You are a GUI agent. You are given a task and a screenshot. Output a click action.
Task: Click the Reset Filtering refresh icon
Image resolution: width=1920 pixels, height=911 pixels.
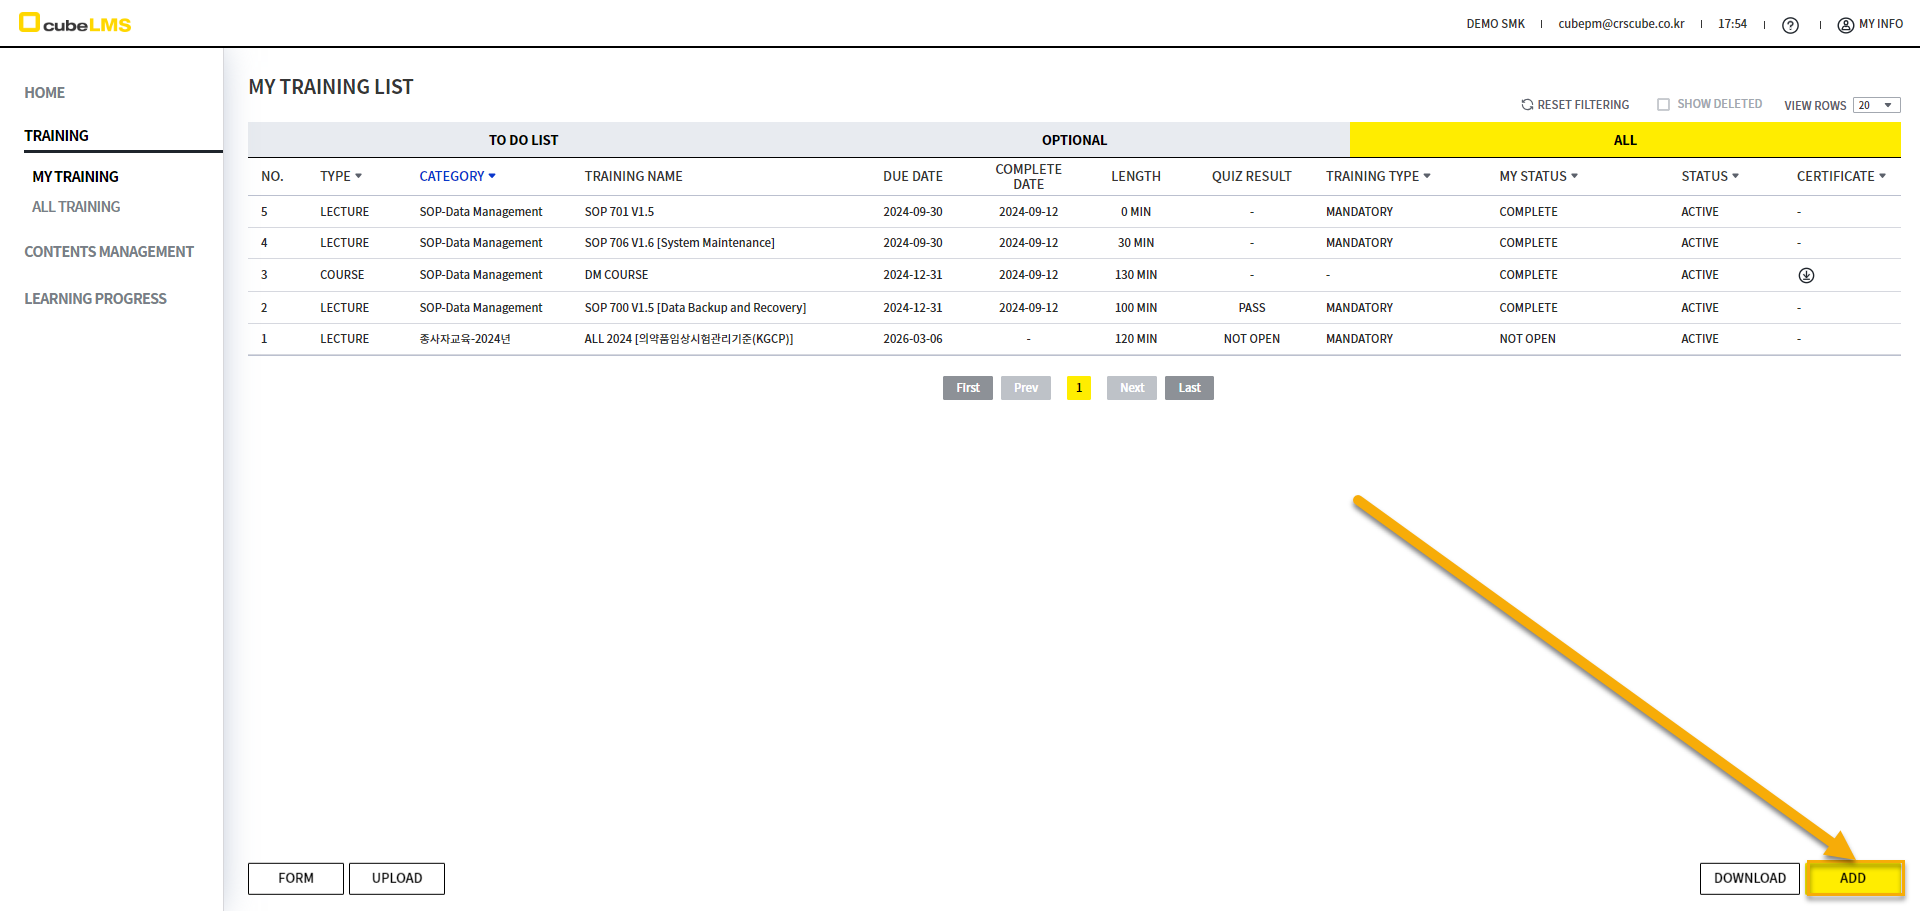tap(1527, 105)
